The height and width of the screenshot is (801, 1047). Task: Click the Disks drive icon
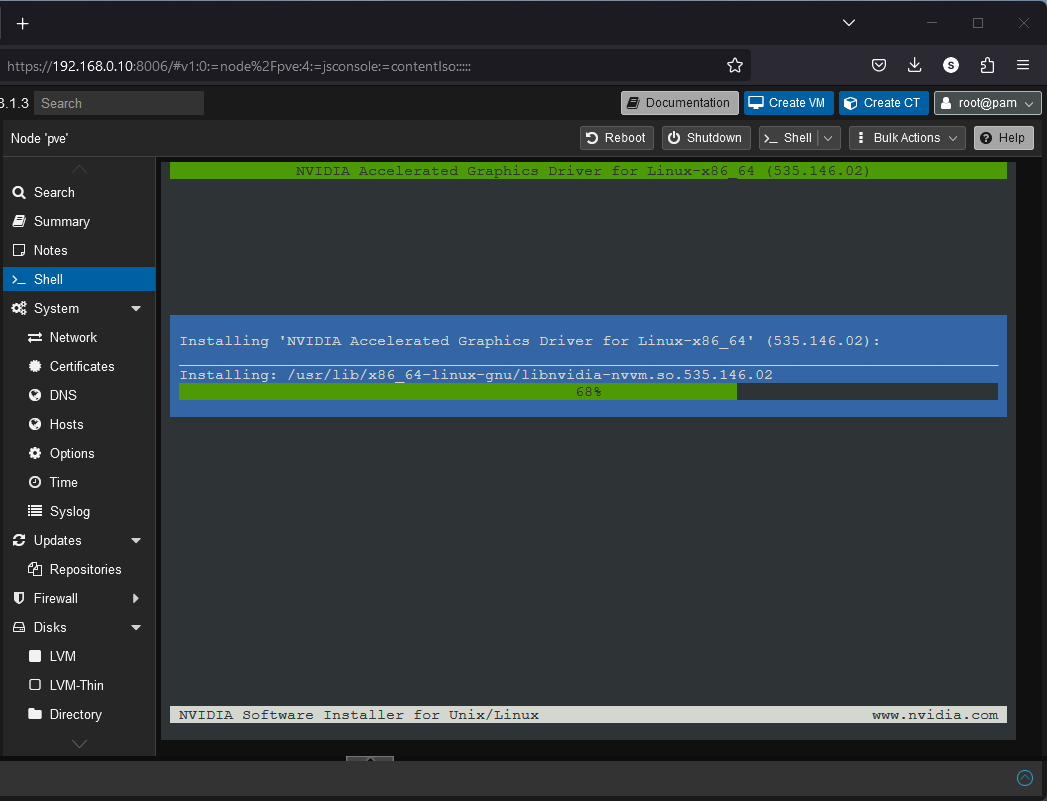pos(19,627)
